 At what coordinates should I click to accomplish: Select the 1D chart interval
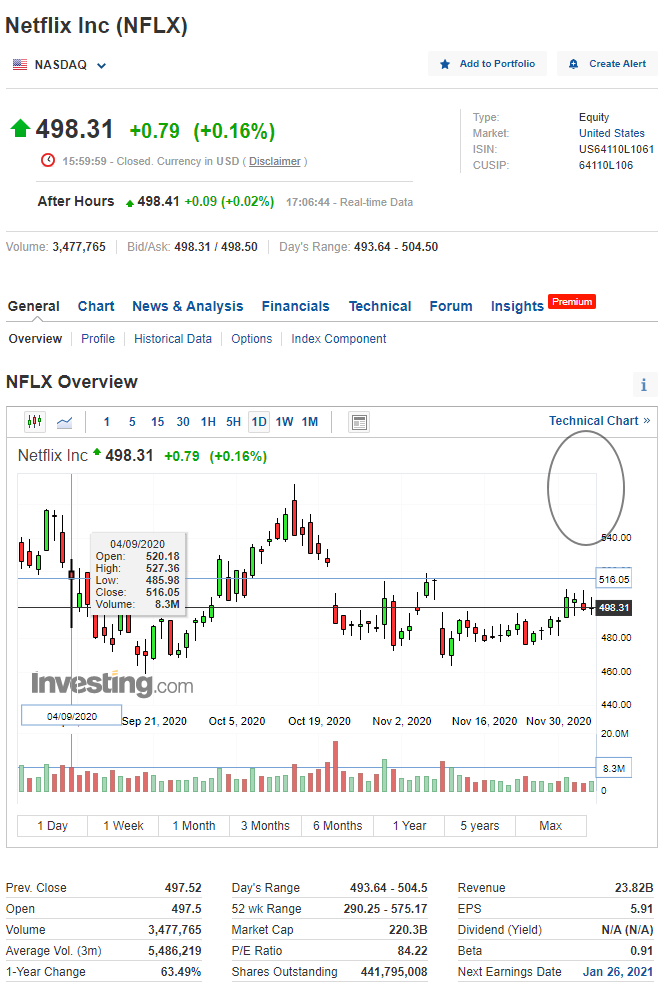coord(259,422)
